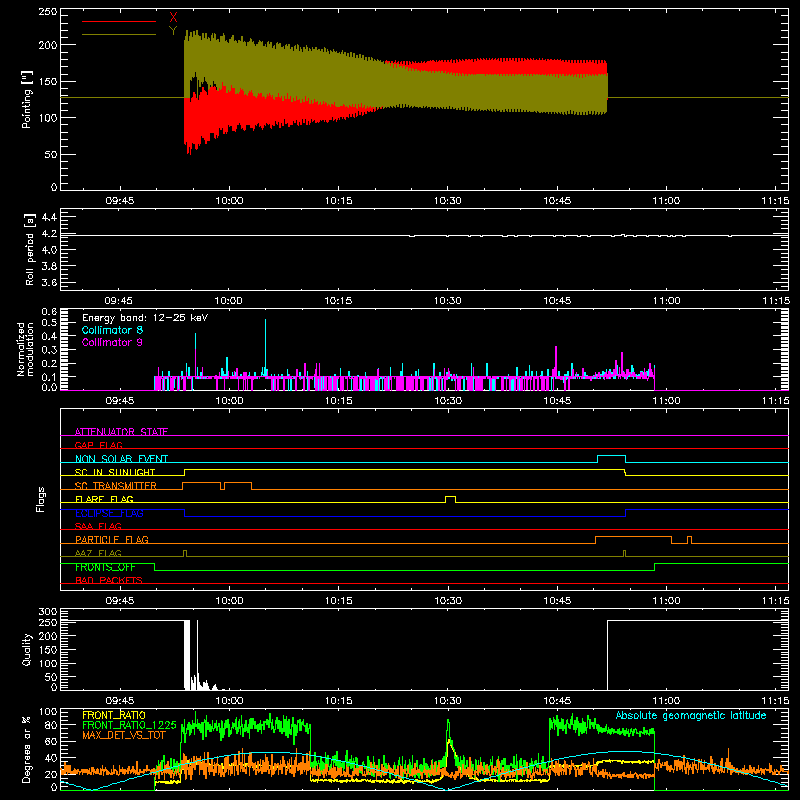Click the FLARE_FLAG pulse near 10:30
This screenshot has height=800, width=800.
[451, 499]
